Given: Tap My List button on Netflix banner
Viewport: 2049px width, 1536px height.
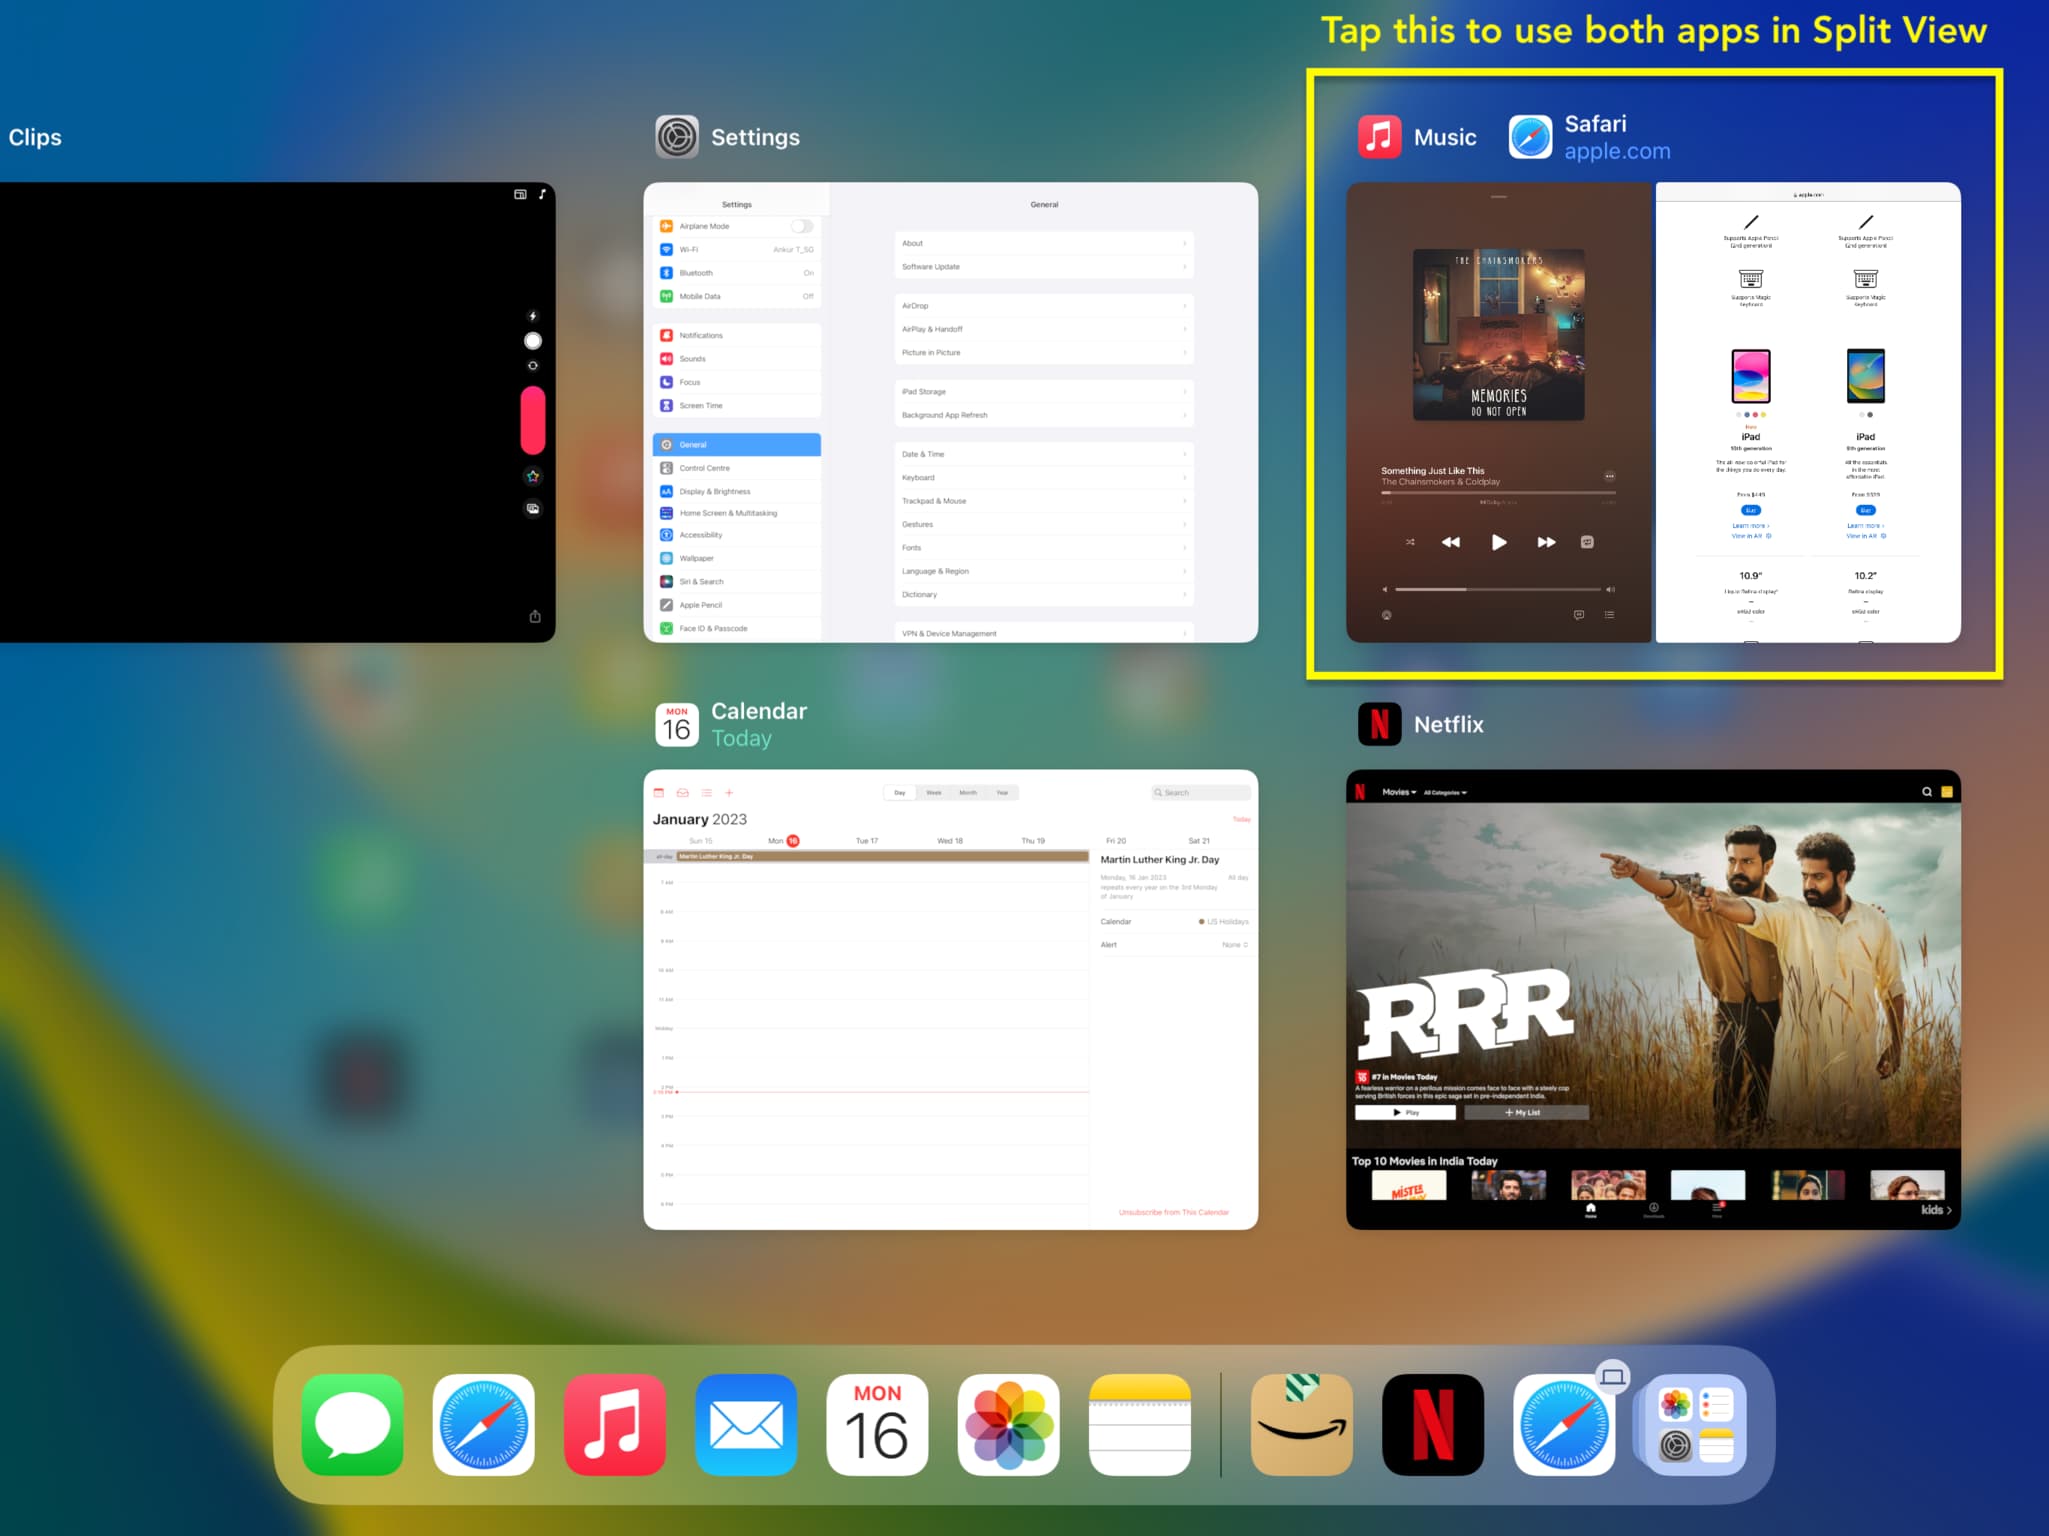Looking at the screenshot, I should [1526, 1112].
